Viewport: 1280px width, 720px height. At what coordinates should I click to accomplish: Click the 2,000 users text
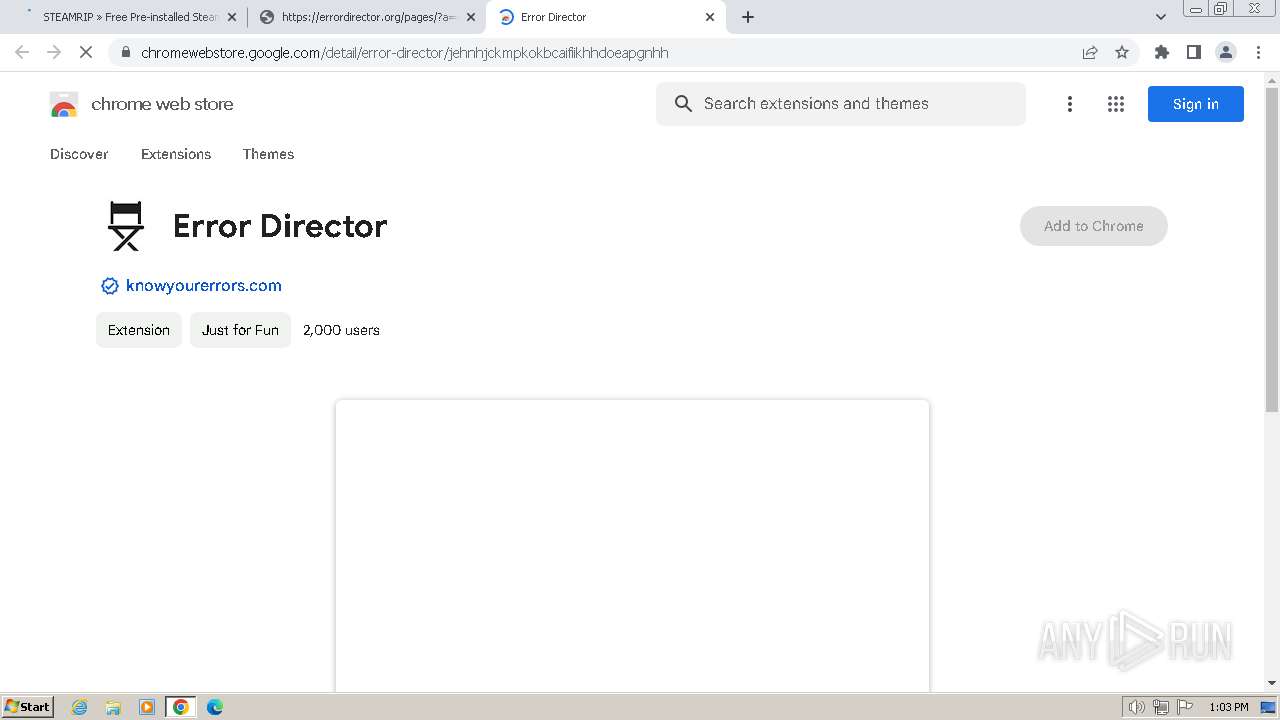click(341, 330)
